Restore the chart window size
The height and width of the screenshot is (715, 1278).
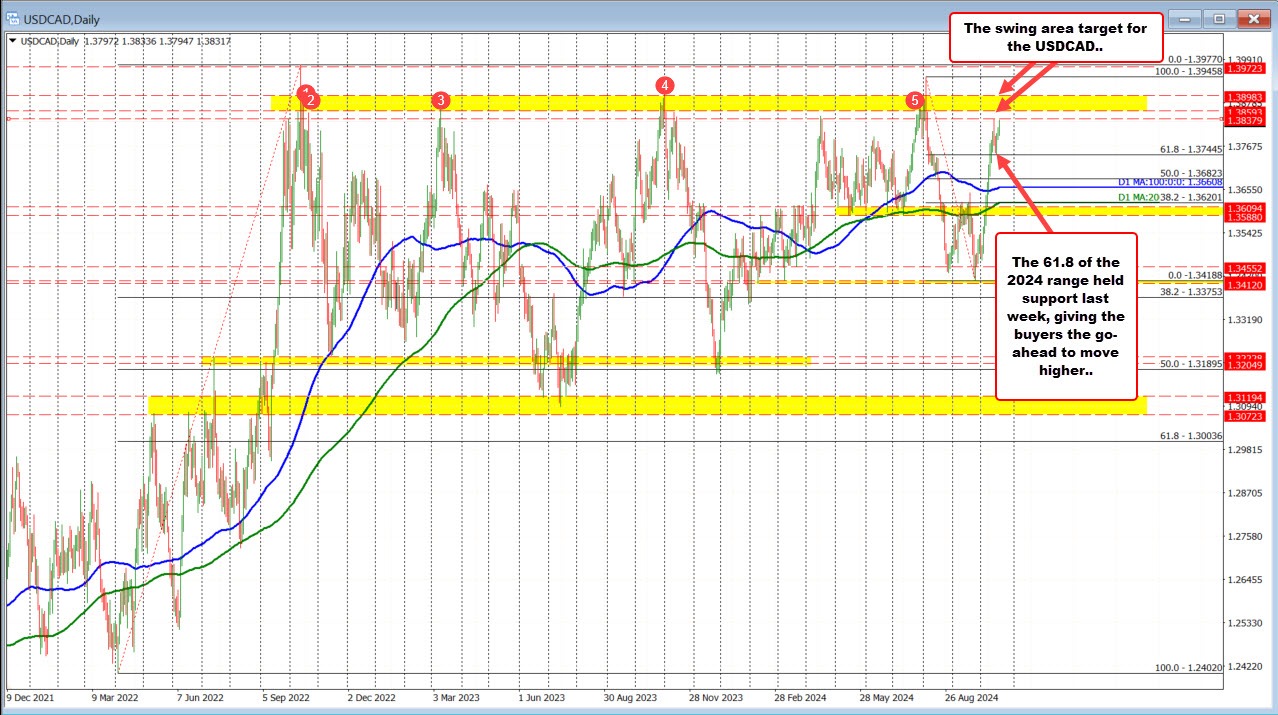point(1219,19)
